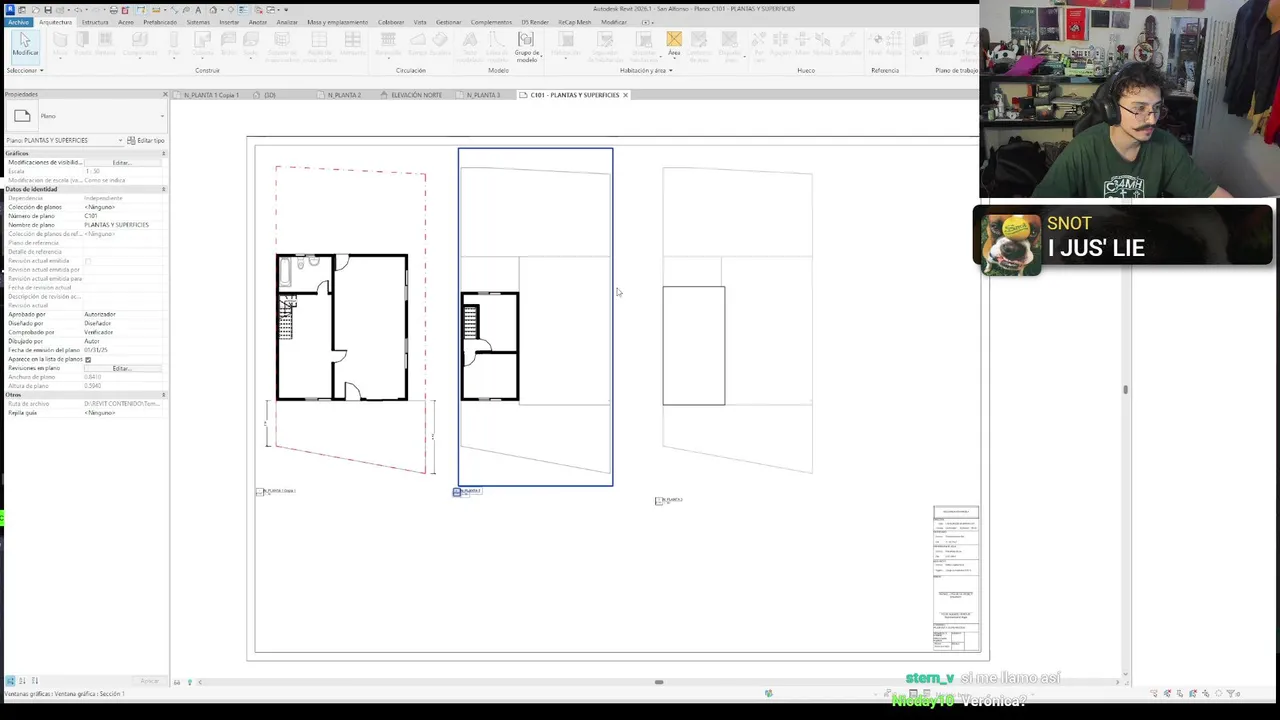Screen dimensions: 1280x720
Task: Select the N_PLANTA 2 viewport with stairs
Action: [x=535, y=317]
